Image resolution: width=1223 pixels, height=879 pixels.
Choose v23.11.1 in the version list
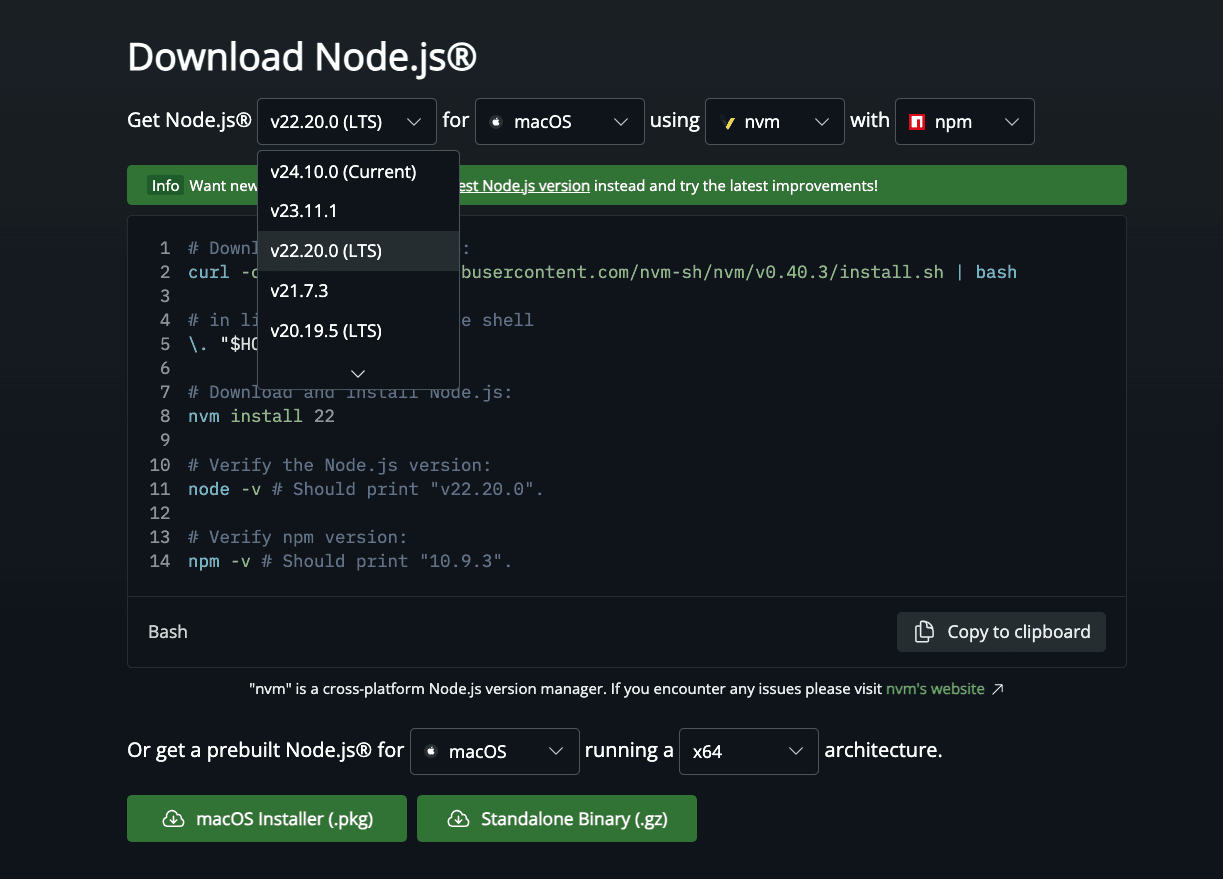point(304,211)
